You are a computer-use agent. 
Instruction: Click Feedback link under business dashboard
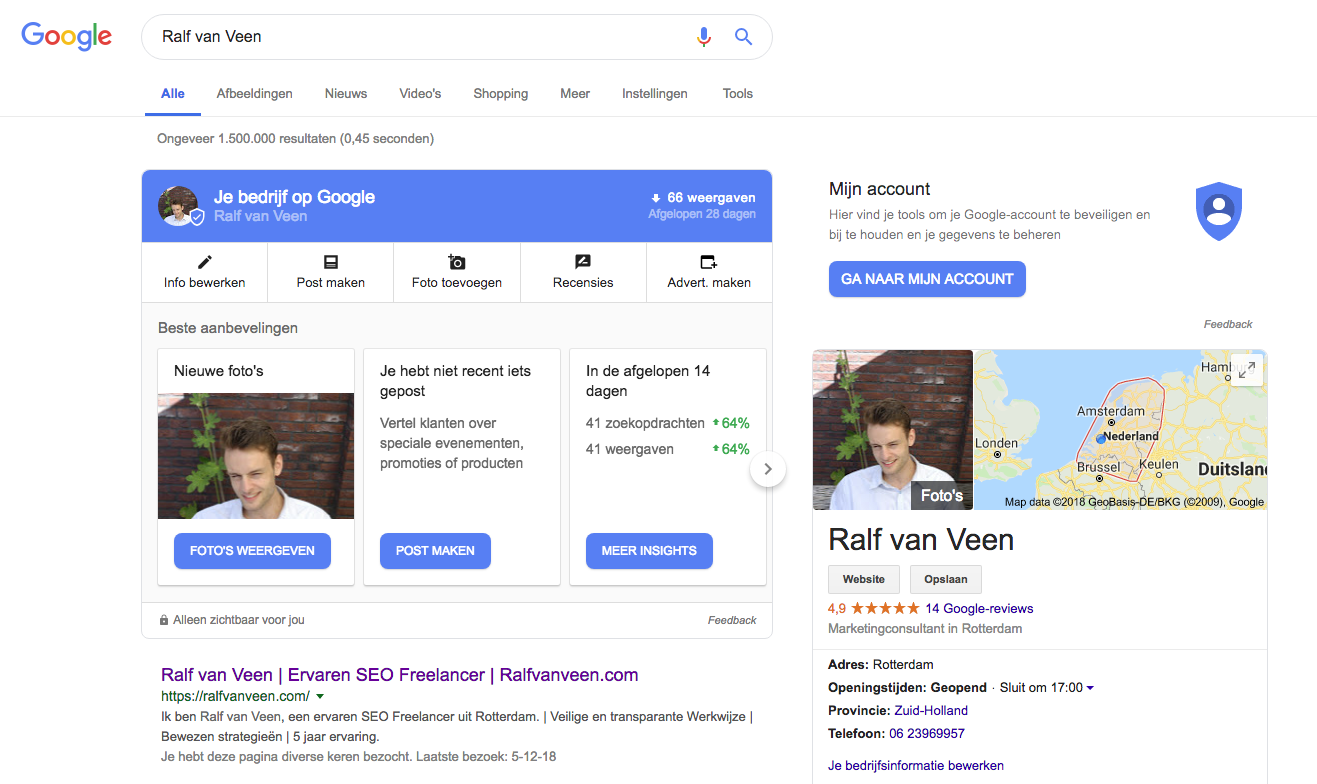732,620
